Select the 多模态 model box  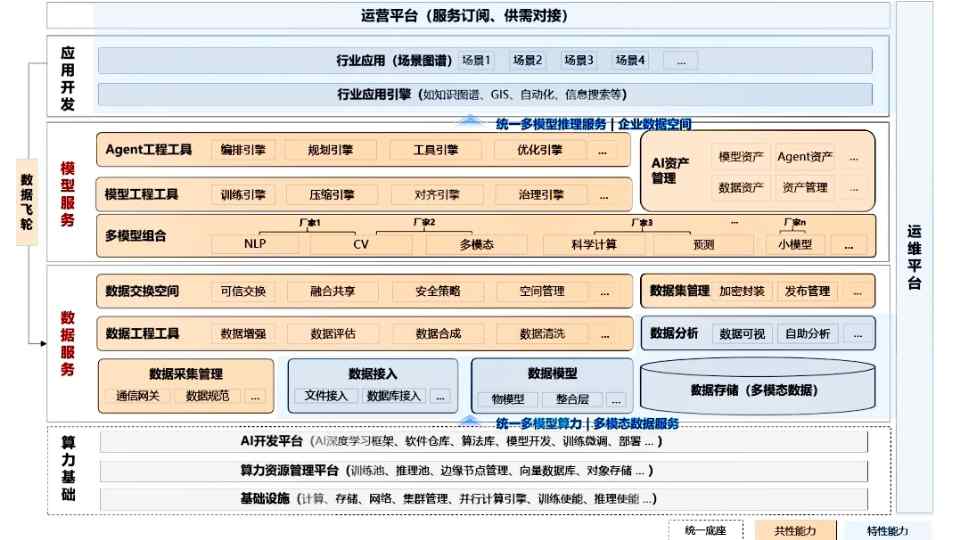(x=478, y=244)
